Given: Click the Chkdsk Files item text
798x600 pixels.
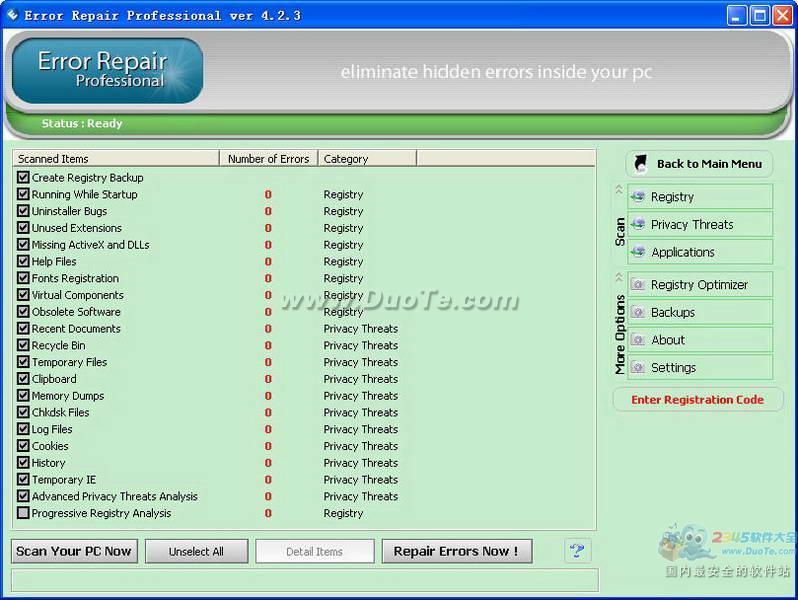Looking at the screenshot, I should [x=60, y=412].
